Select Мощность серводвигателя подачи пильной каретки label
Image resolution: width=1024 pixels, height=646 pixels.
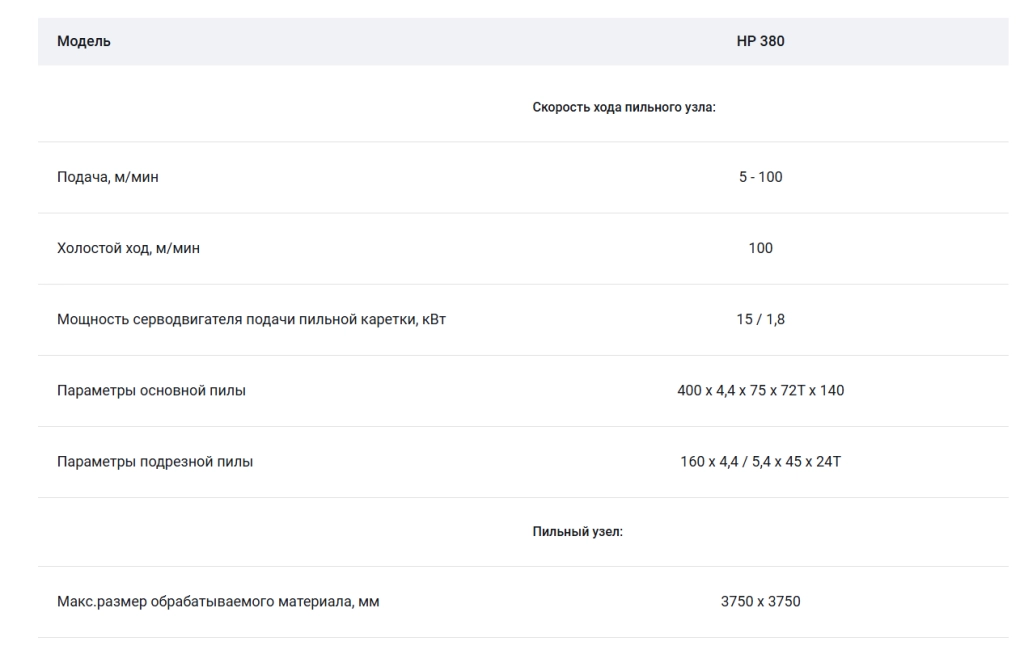pyautogui.click(x=251, y=319)
